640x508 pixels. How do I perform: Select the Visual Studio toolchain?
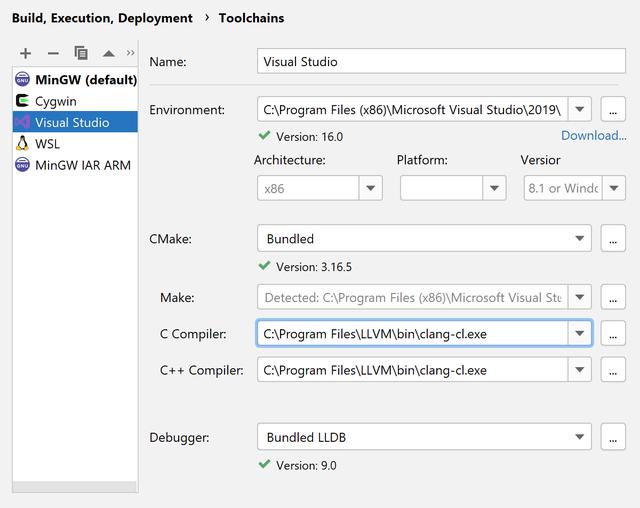tap(75, 122)
